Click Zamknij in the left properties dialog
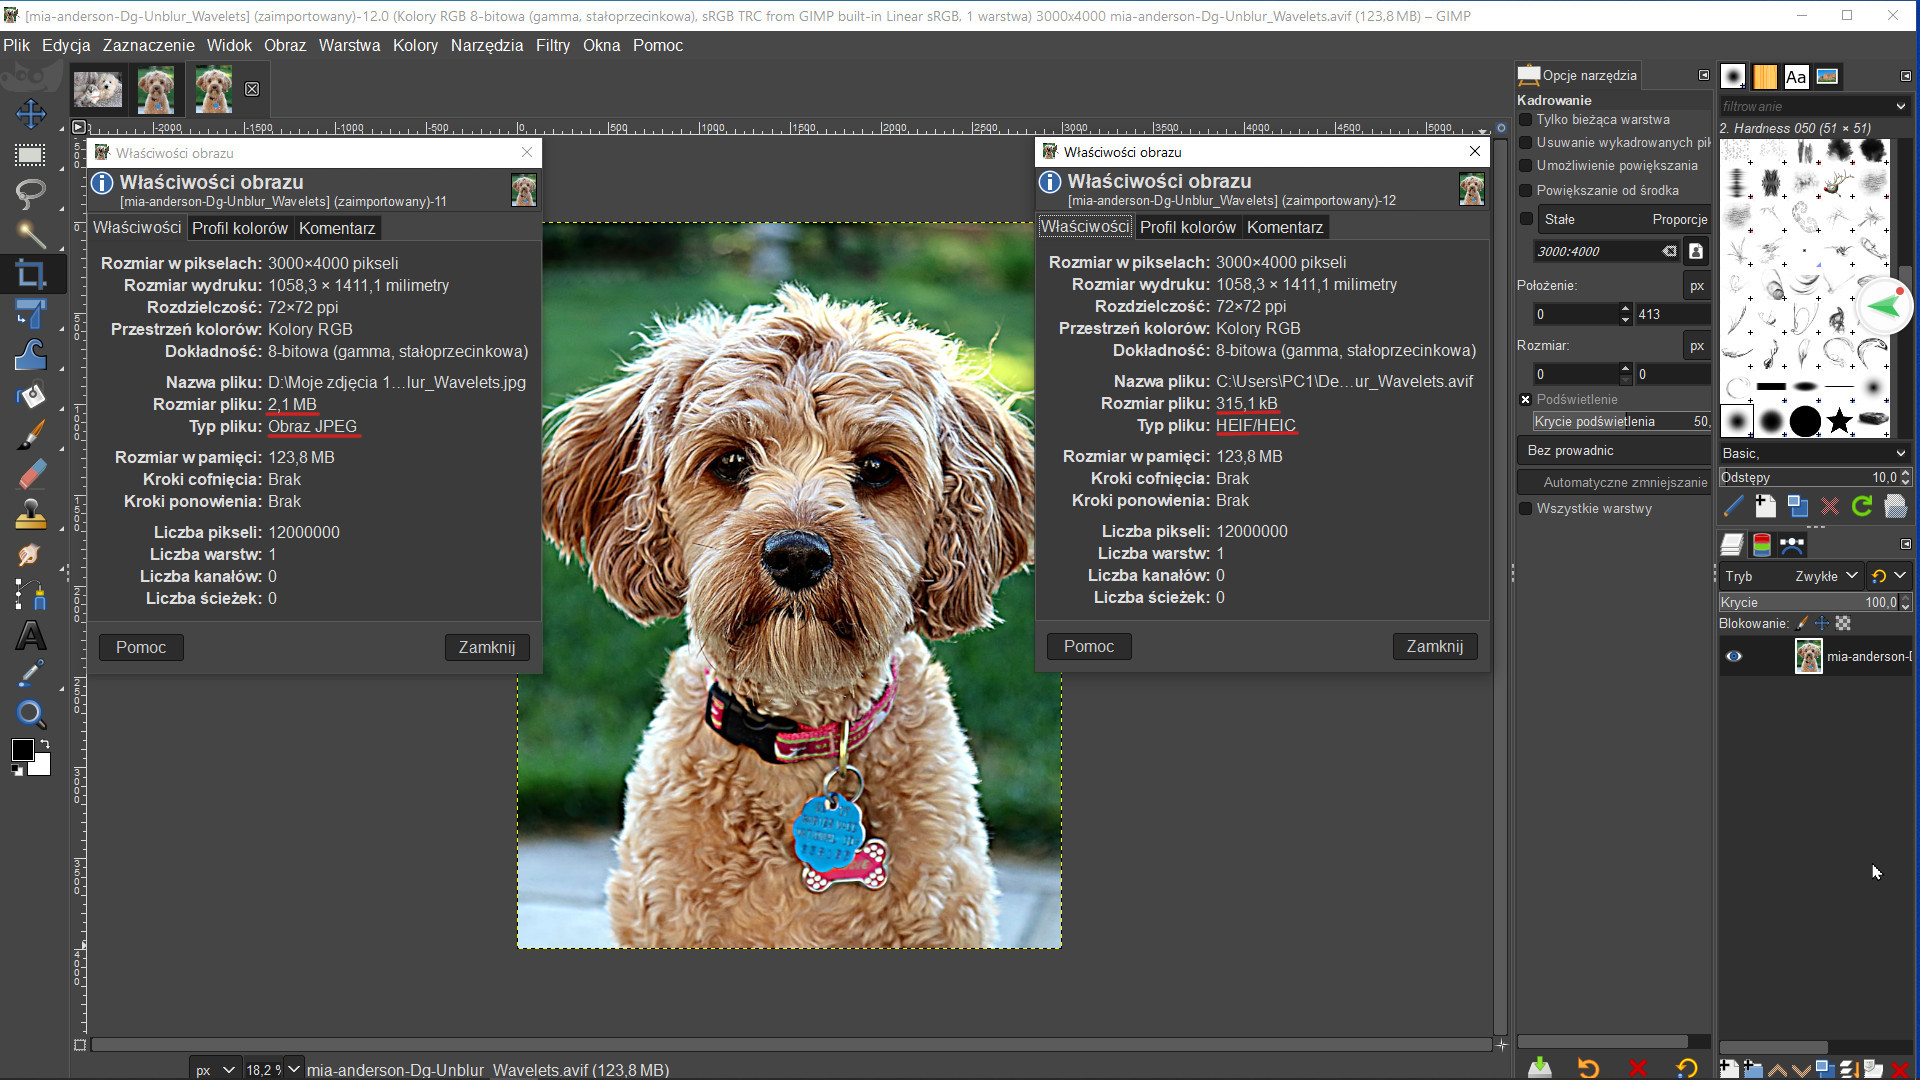 pos(486,648)
